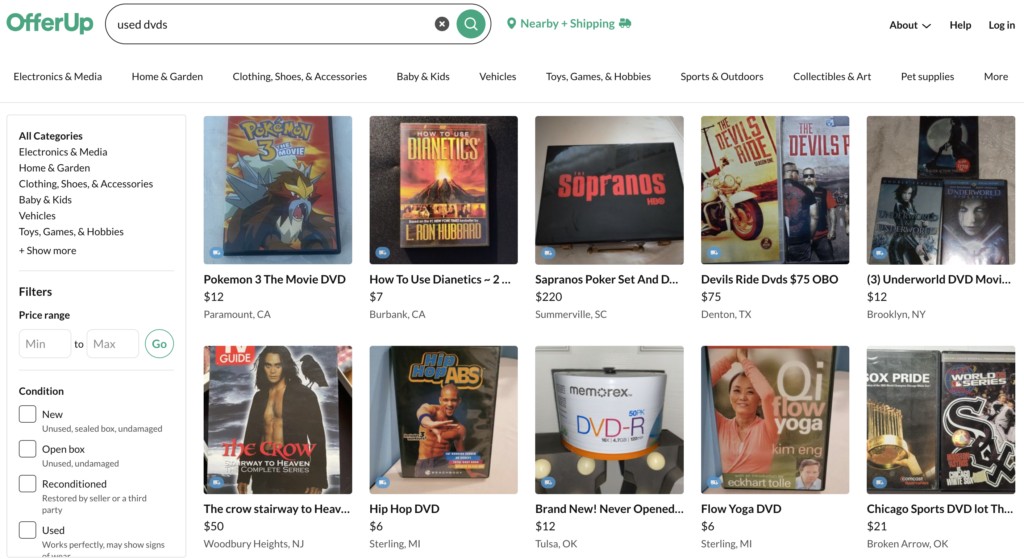1024x559 pixels.
Task: Click the Min price input field
Action: coord(45,343)
